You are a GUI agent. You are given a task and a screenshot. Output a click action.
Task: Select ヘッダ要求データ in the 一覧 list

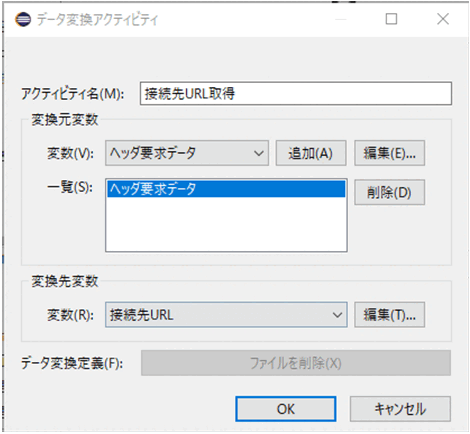click(226, 189)
